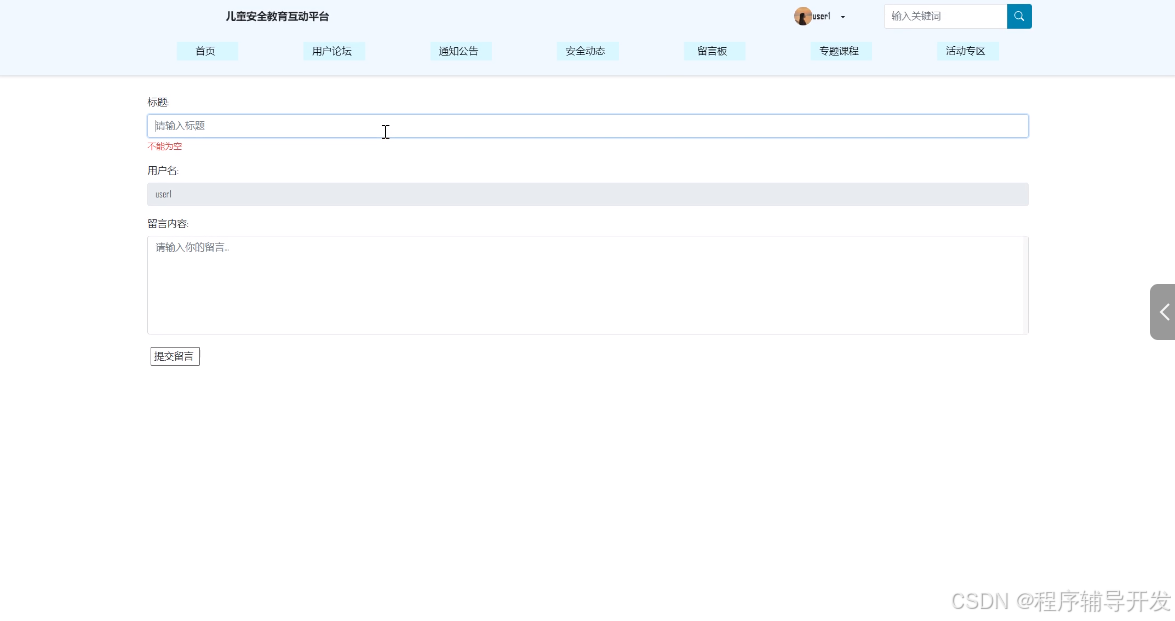Click the 留言内容 field label
Viewport: 1175px width, 621px height.
point(168,224)
